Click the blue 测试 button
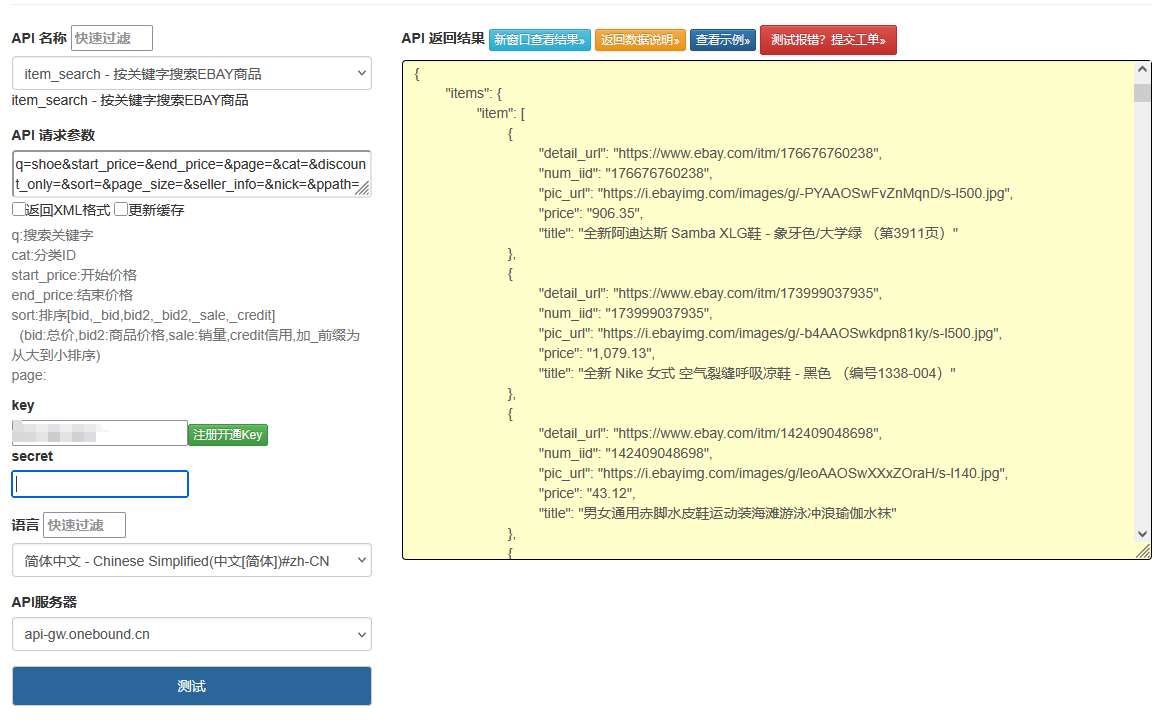This screenshot has width=1158, height=724. 191,686
